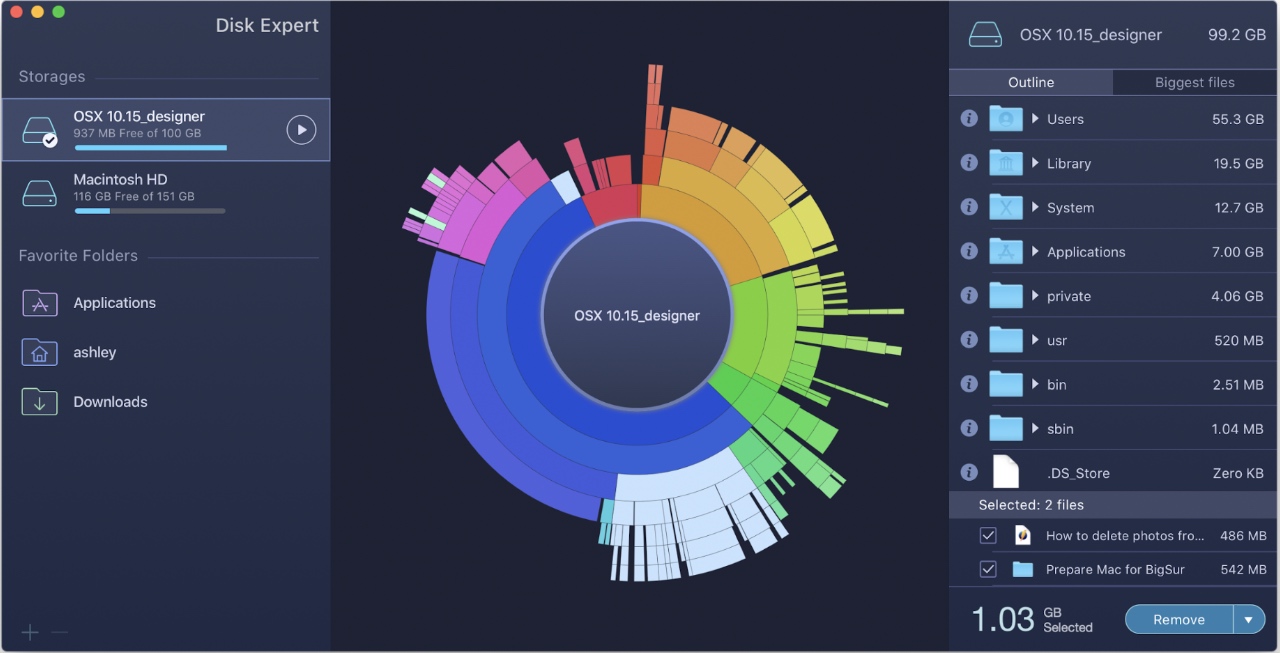Screen dimensions: 1280x653
Task: Click the OSX 10.15_designer storage usage bar
Action: point(150,147)
